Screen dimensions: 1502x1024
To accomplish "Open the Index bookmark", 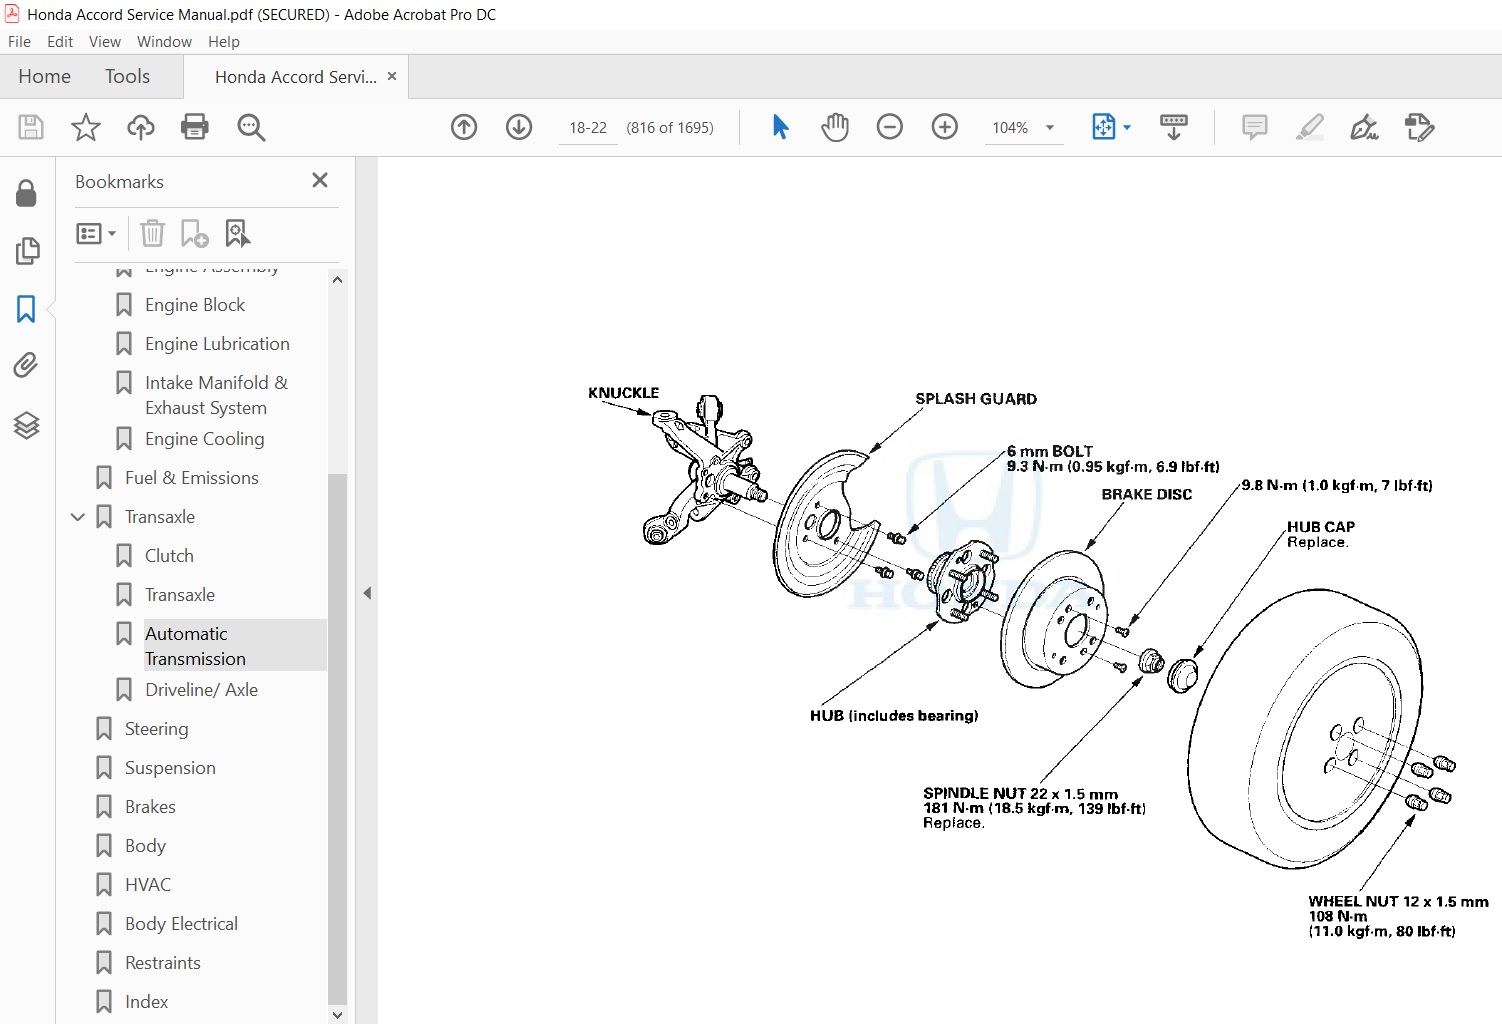I will 146,1002.
